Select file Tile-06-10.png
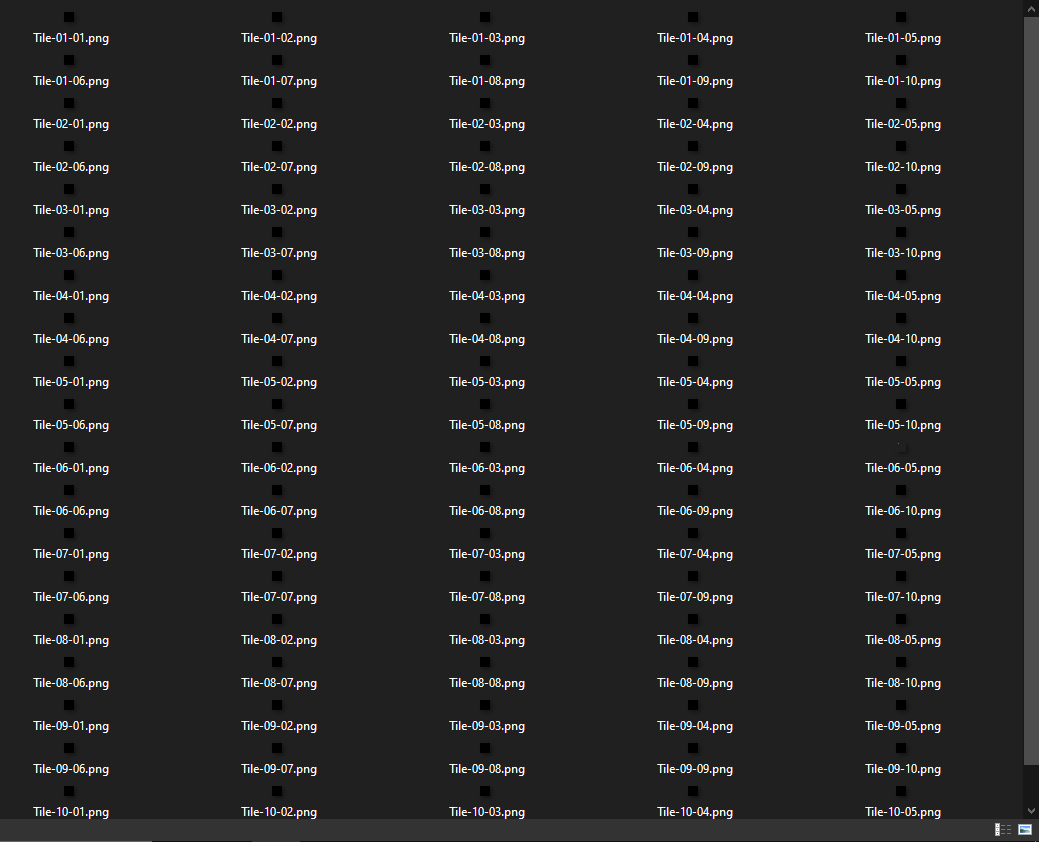 [x=903, y=512]
